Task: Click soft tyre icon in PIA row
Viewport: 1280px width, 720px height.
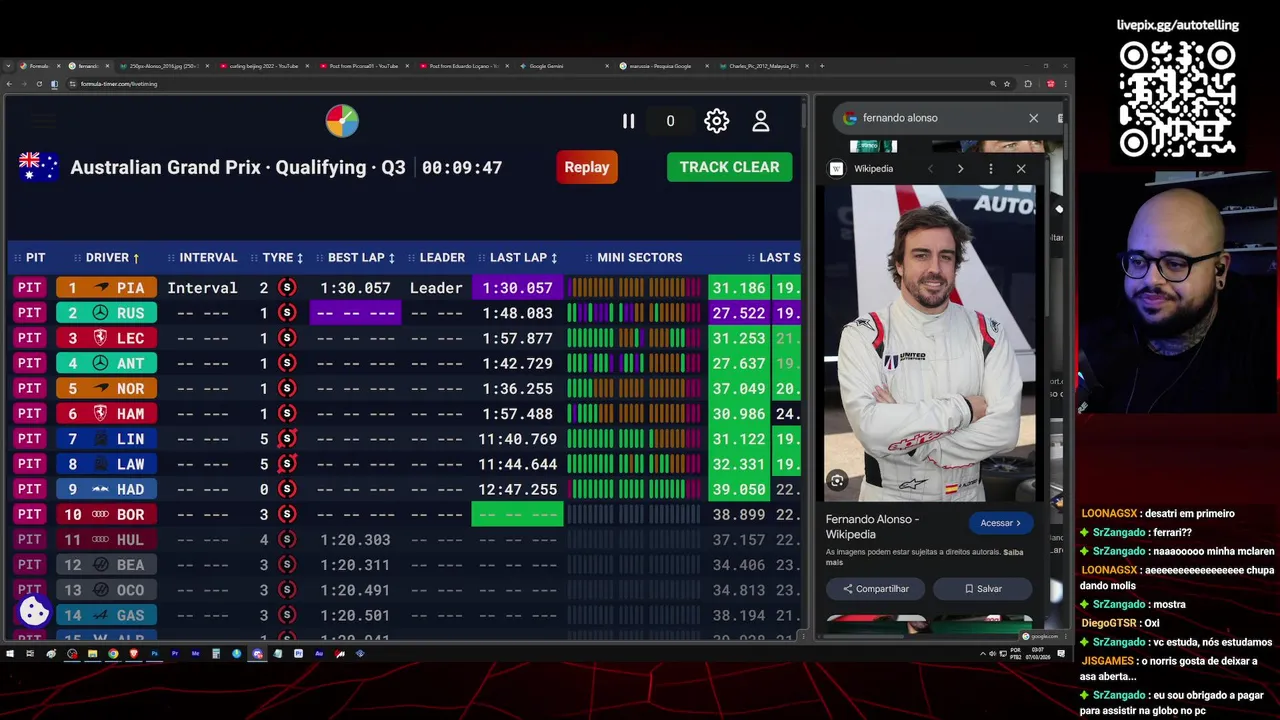Action: point(287,288)
